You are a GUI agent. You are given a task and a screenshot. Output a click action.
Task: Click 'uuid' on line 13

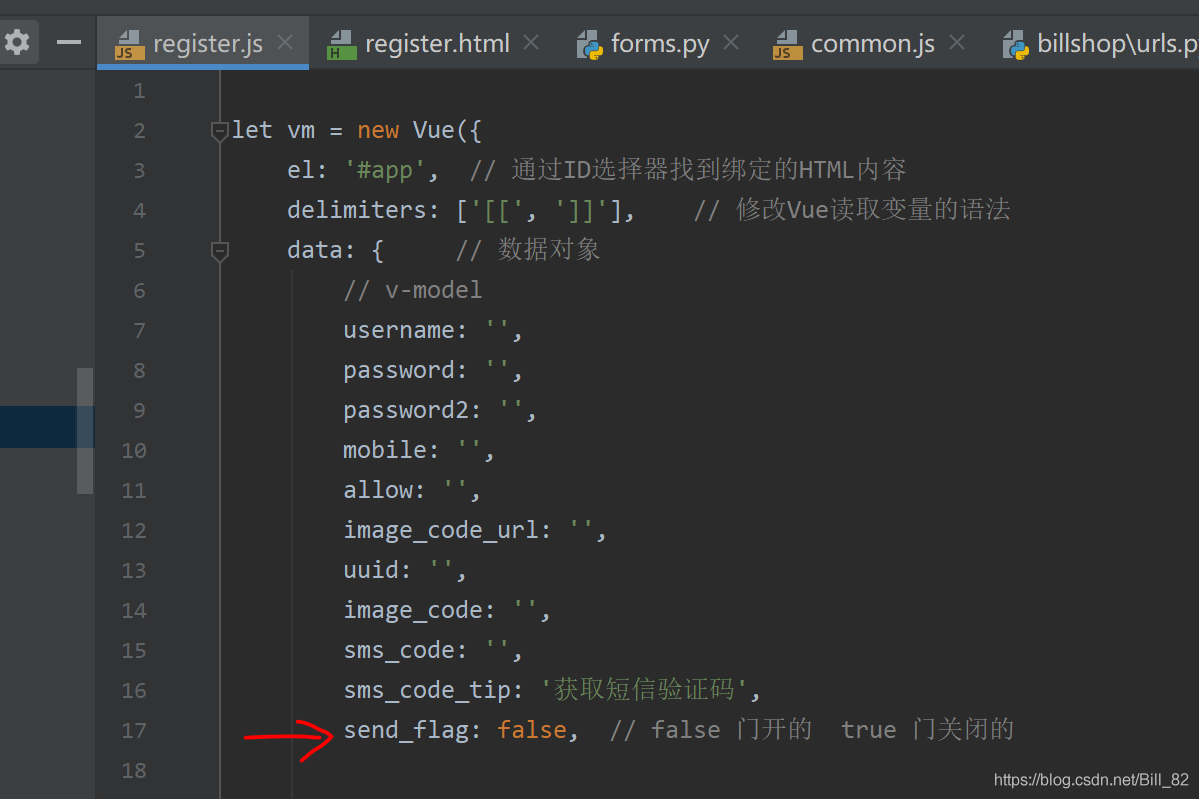pyautogui.click(x=371, y=570)
